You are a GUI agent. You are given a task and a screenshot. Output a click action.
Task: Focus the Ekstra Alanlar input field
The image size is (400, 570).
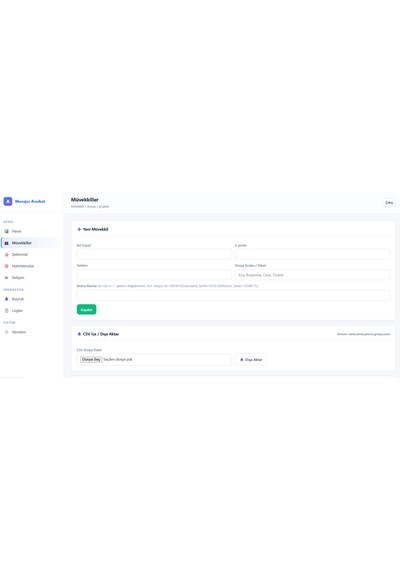coord(233,295)
